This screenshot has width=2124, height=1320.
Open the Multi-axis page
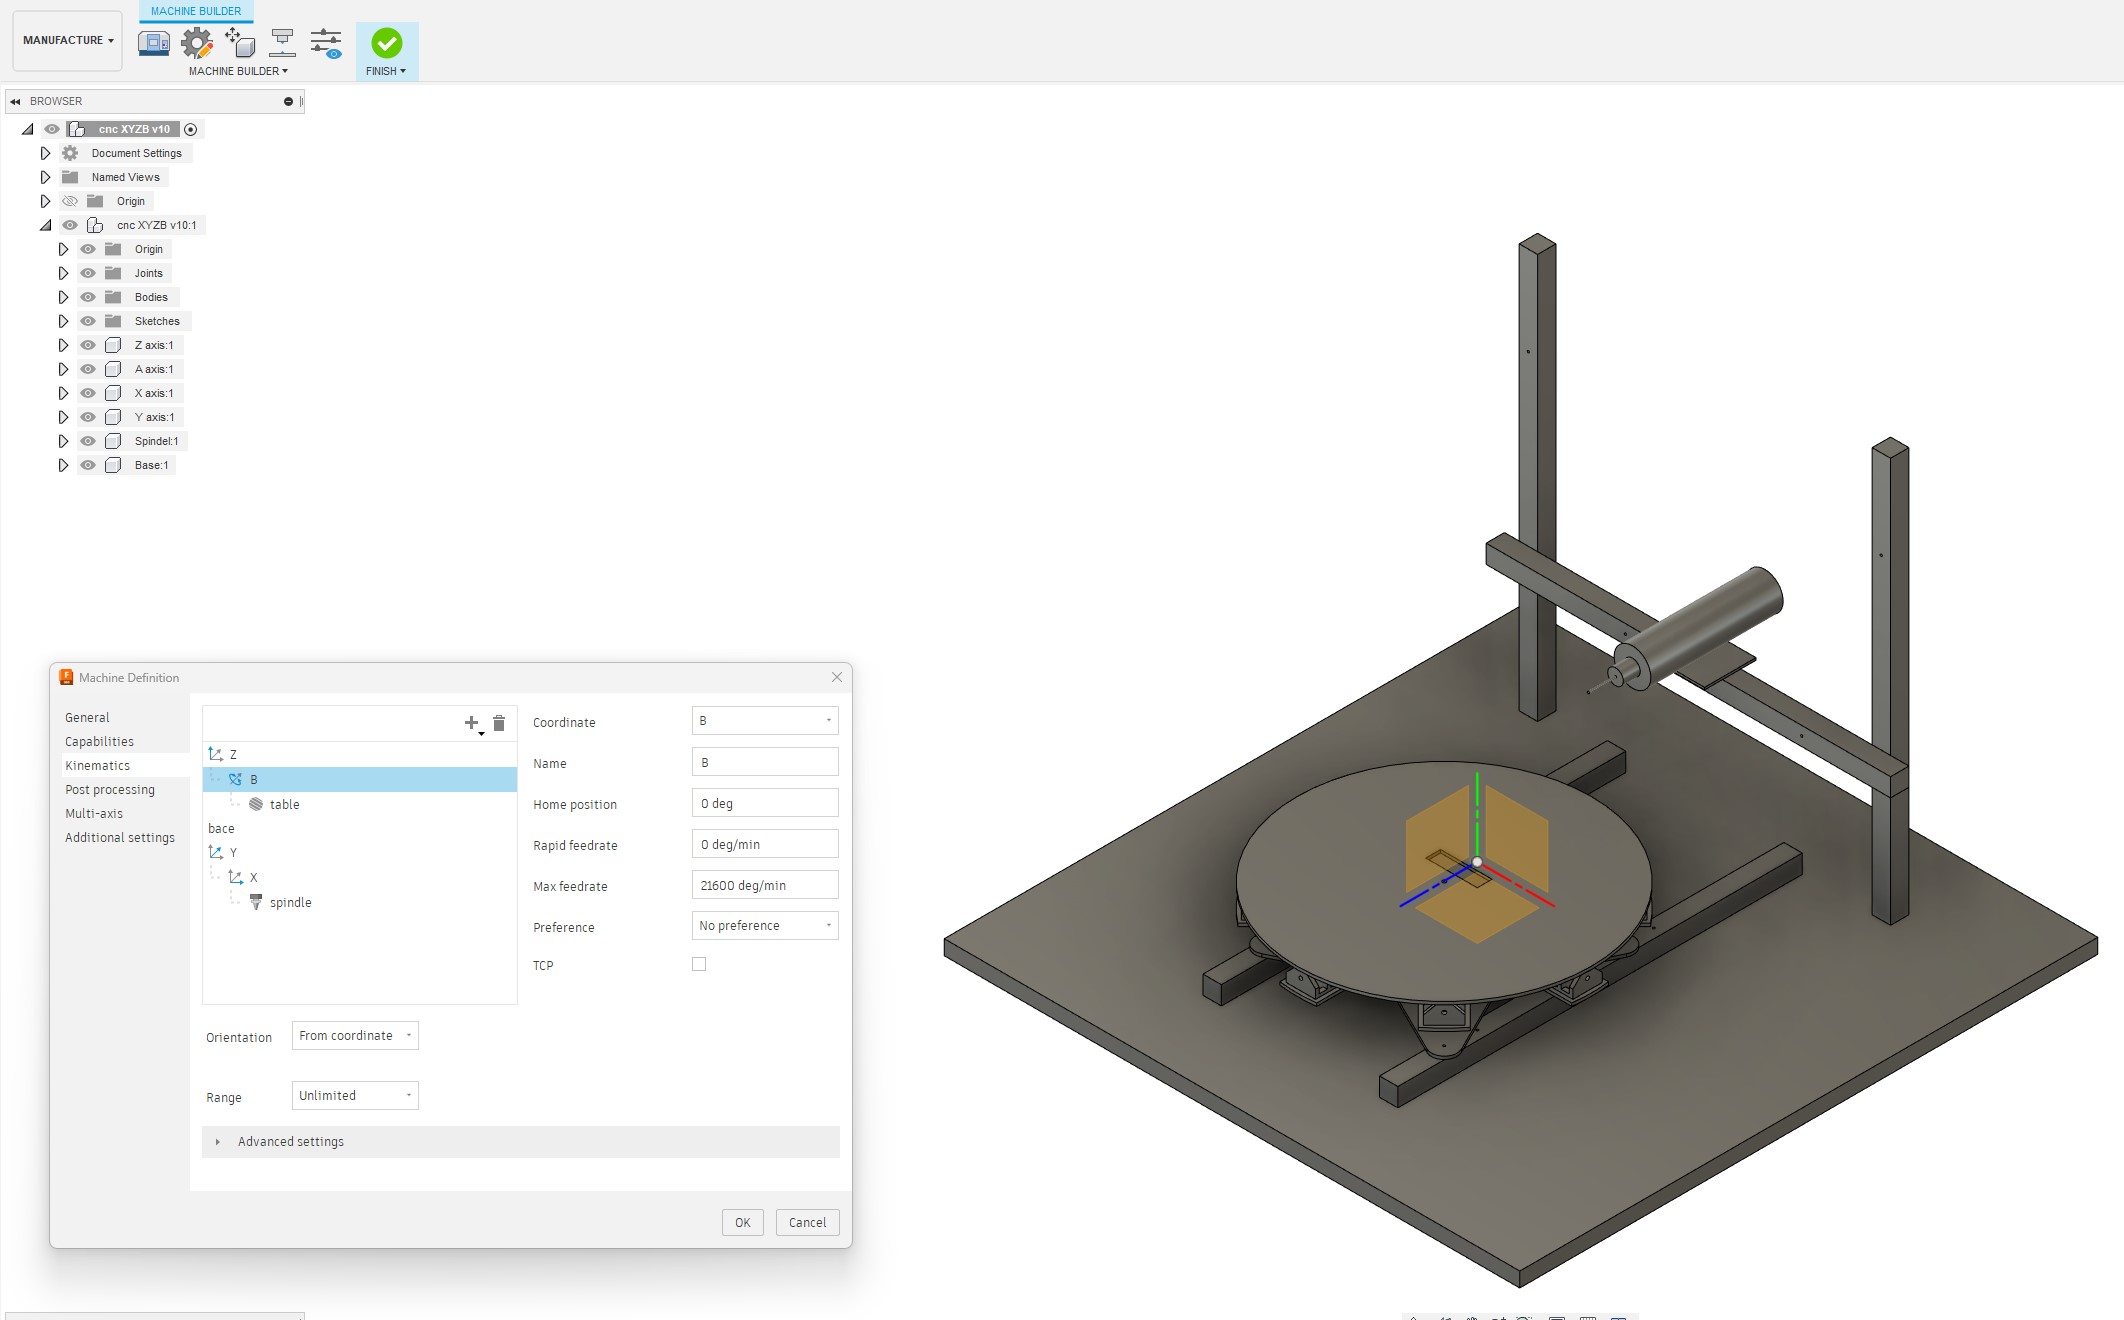pyautogui.click(x=94, y=814)
